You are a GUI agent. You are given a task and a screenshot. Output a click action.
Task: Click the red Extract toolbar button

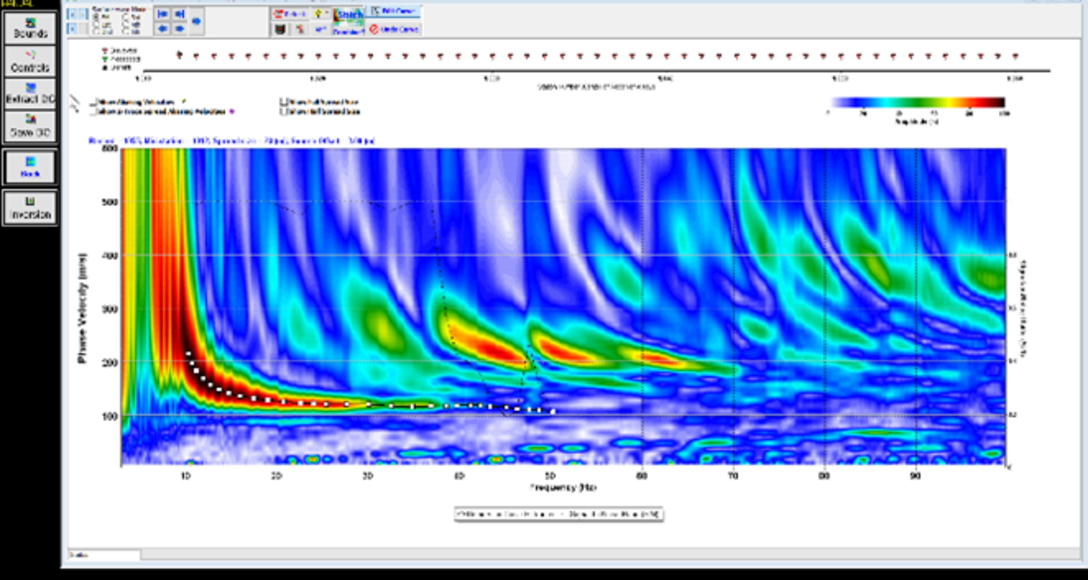coord(290,14)
